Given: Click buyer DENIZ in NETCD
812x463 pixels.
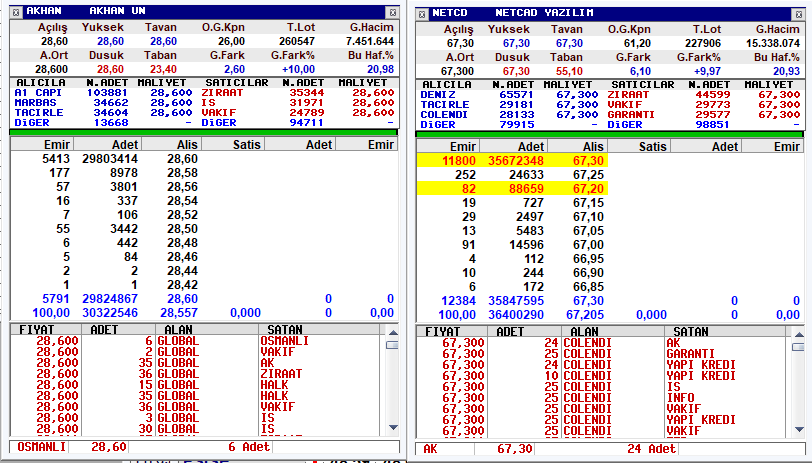Looking at the screenshot, I should tap(438, 95).
